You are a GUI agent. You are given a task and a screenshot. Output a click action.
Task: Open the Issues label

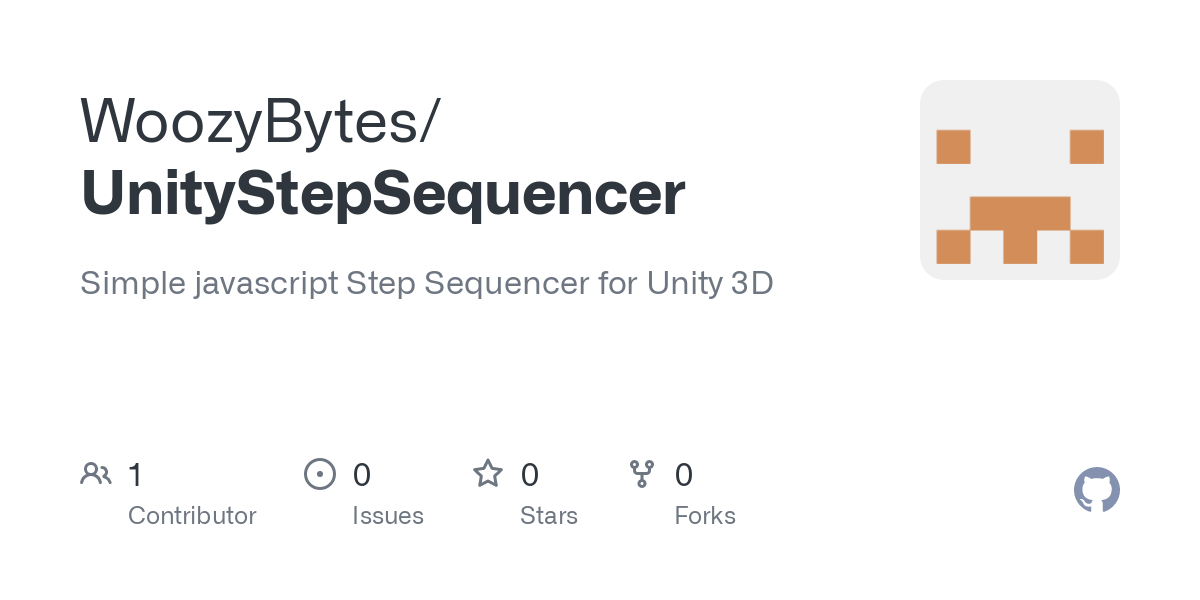click(388, 516)
